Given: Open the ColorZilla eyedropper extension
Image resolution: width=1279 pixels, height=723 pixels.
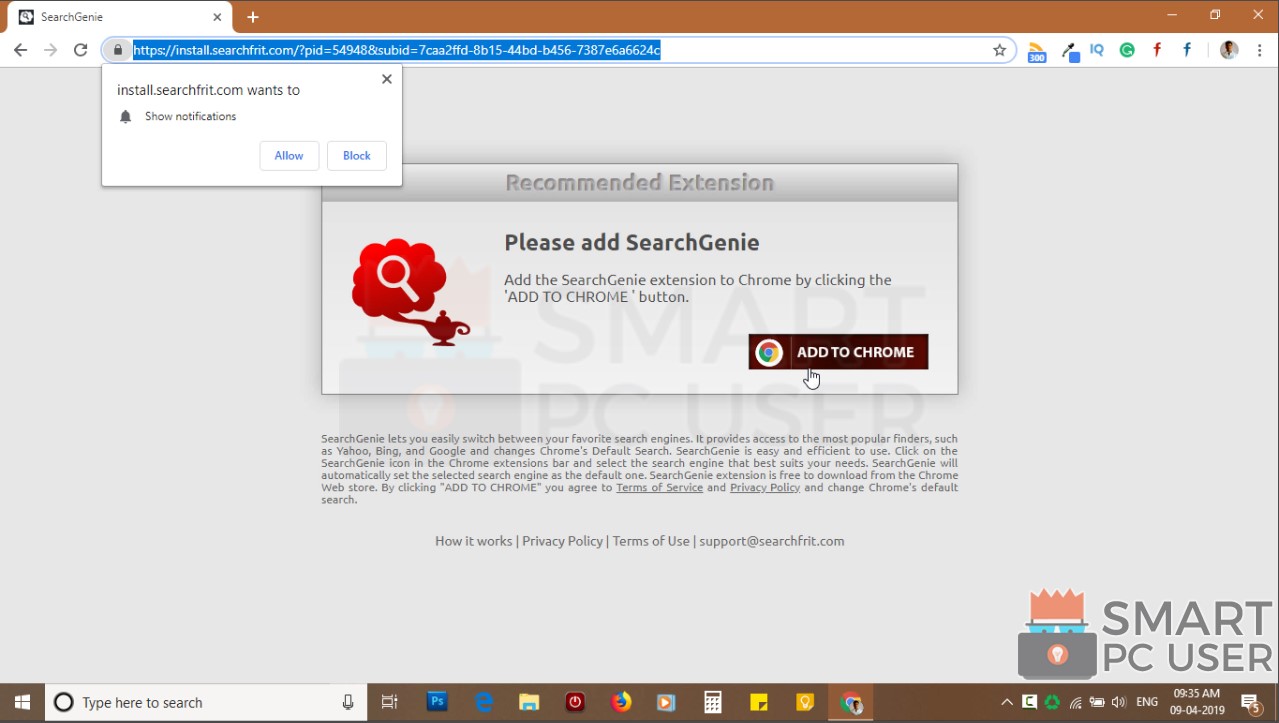Looking at the screenshot, I should [x=1069, y=49].
